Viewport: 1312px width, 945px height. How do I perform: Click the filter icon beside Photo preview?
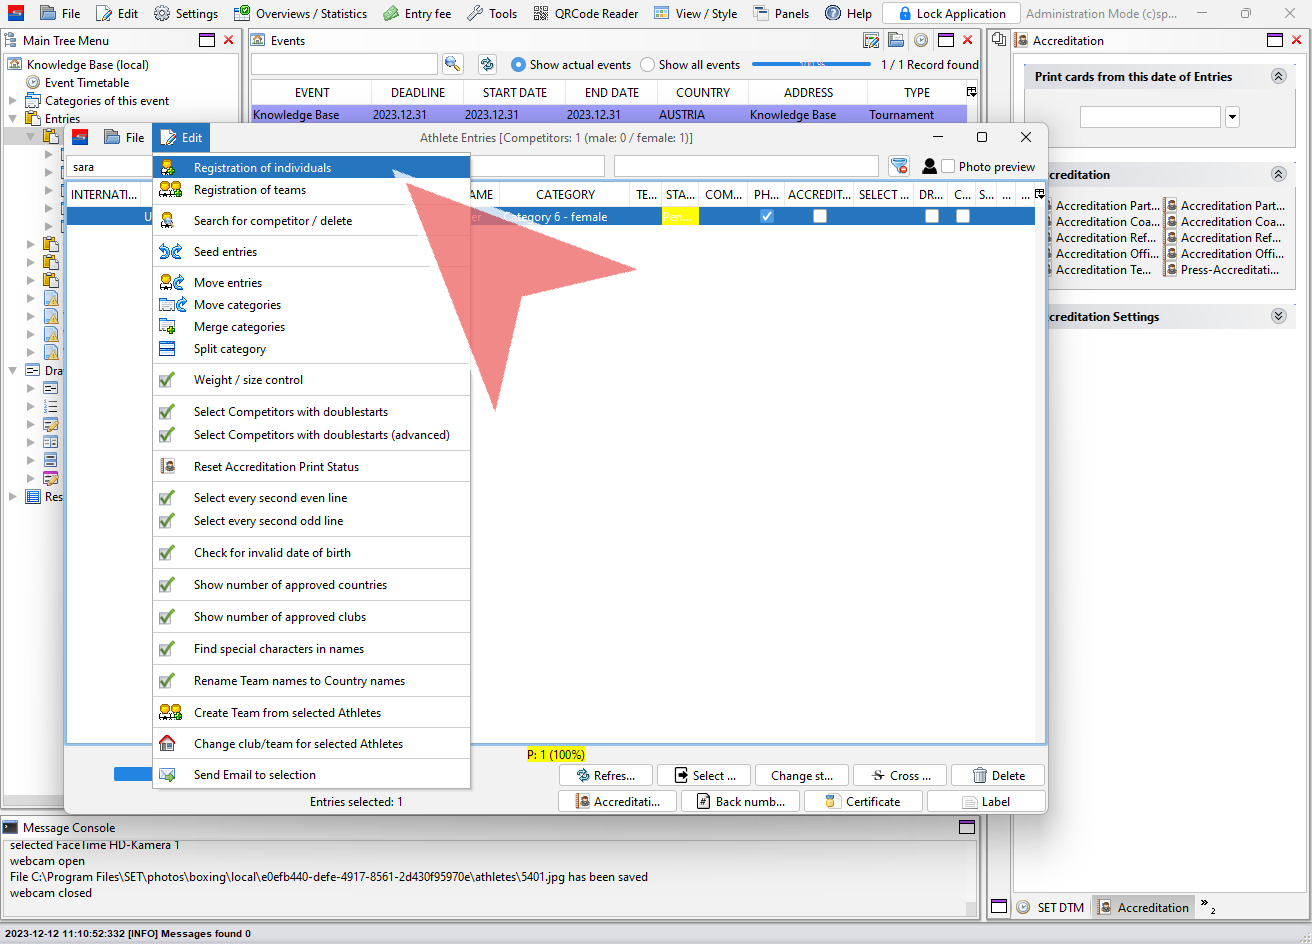pyautogui.click(x=899, y=167)
